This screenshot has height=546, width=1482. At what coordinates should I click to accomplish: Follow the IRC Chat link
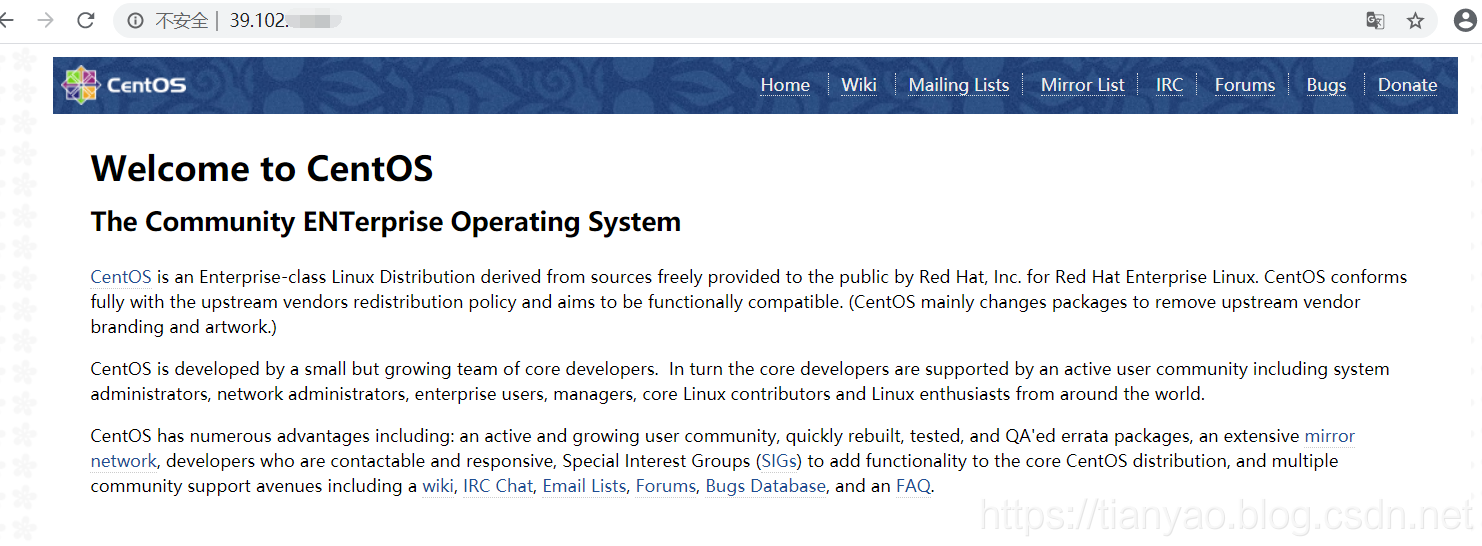(498, 486)
